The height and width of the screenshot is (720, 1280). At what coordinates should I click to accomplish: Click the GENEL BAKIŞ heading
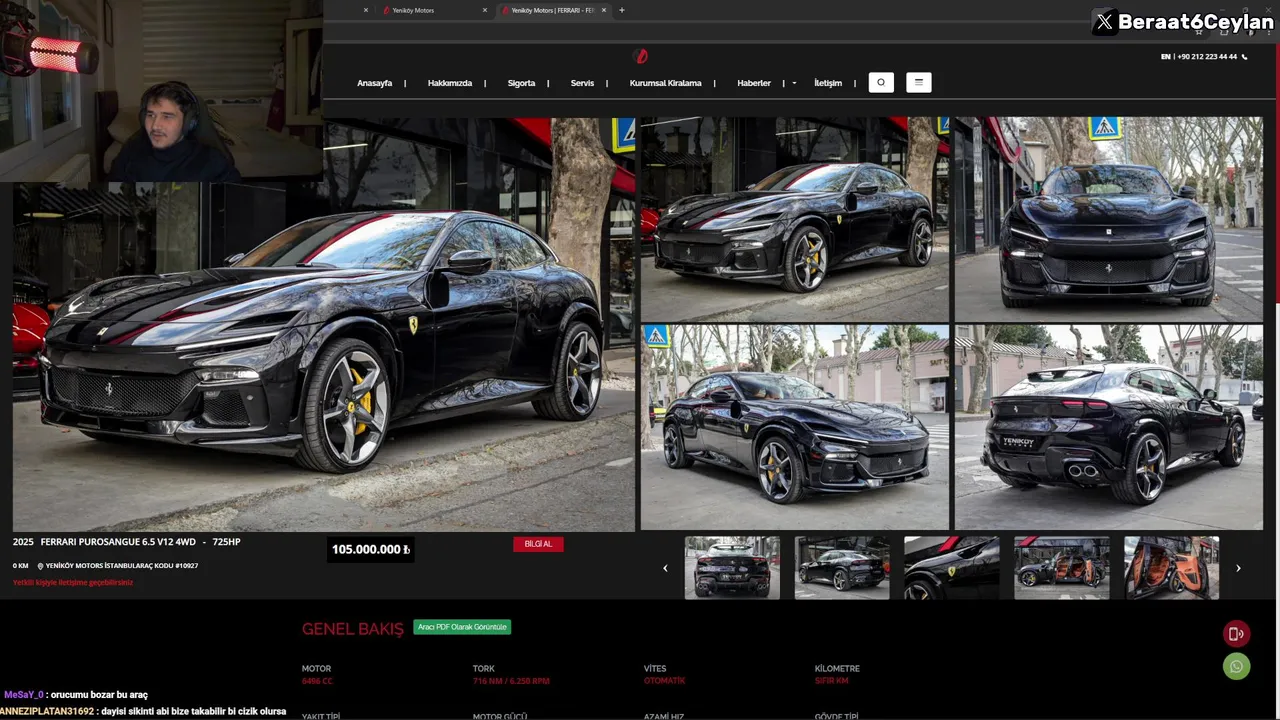click(x=353, y=629)
